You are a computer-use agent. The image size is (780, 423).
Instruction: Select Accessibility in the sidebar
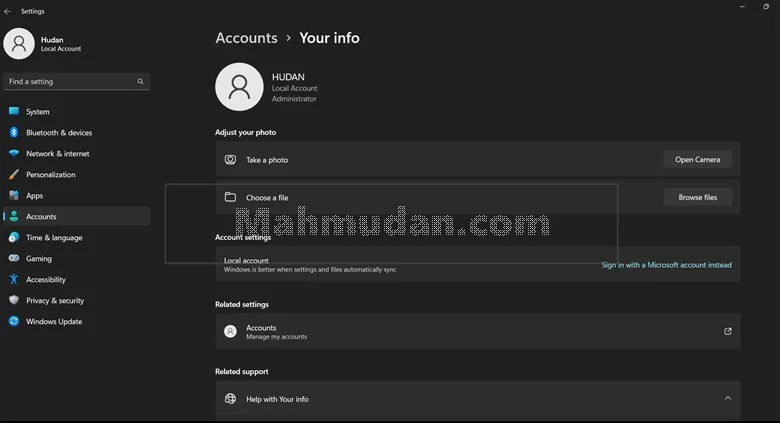[77, 280]
